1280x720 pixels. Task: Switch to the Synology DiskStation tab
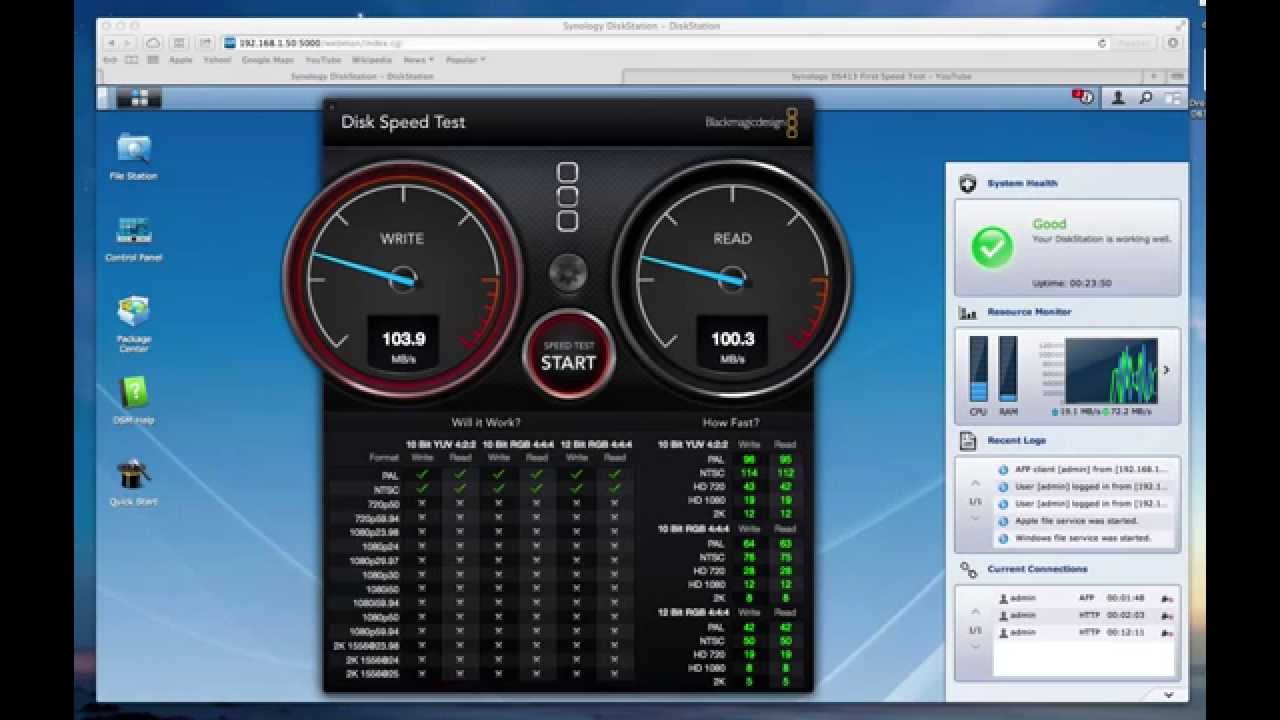tap(361, 76)
